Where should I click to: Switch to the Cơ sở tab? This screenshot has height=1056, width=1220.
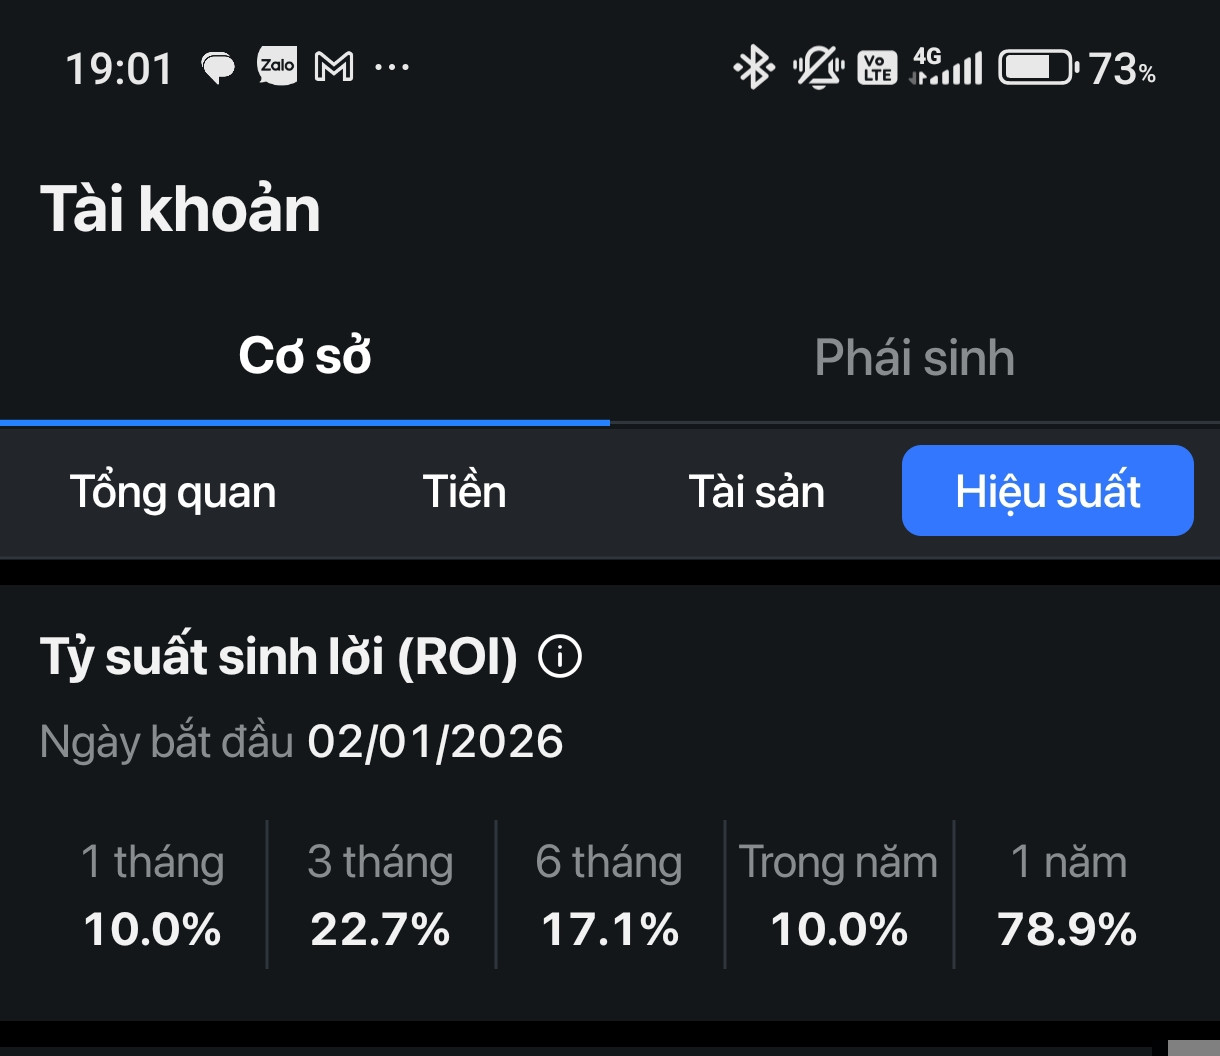click(x=305, y=357)
